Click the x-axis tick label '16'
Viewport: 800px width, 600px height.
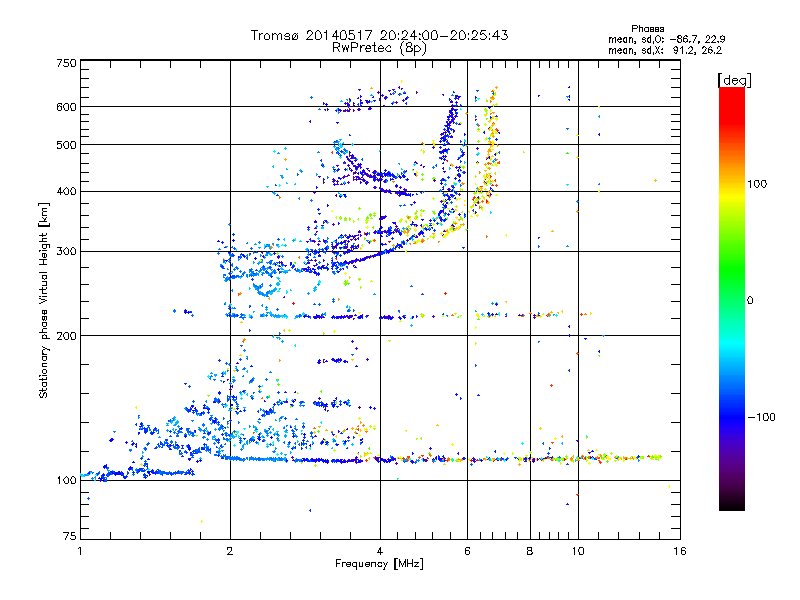[x=680, y=551]
